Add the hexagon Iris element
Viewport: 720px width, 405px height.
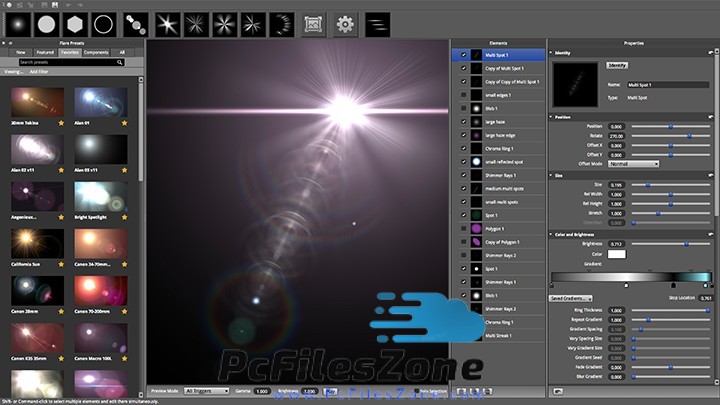point(75,22)
